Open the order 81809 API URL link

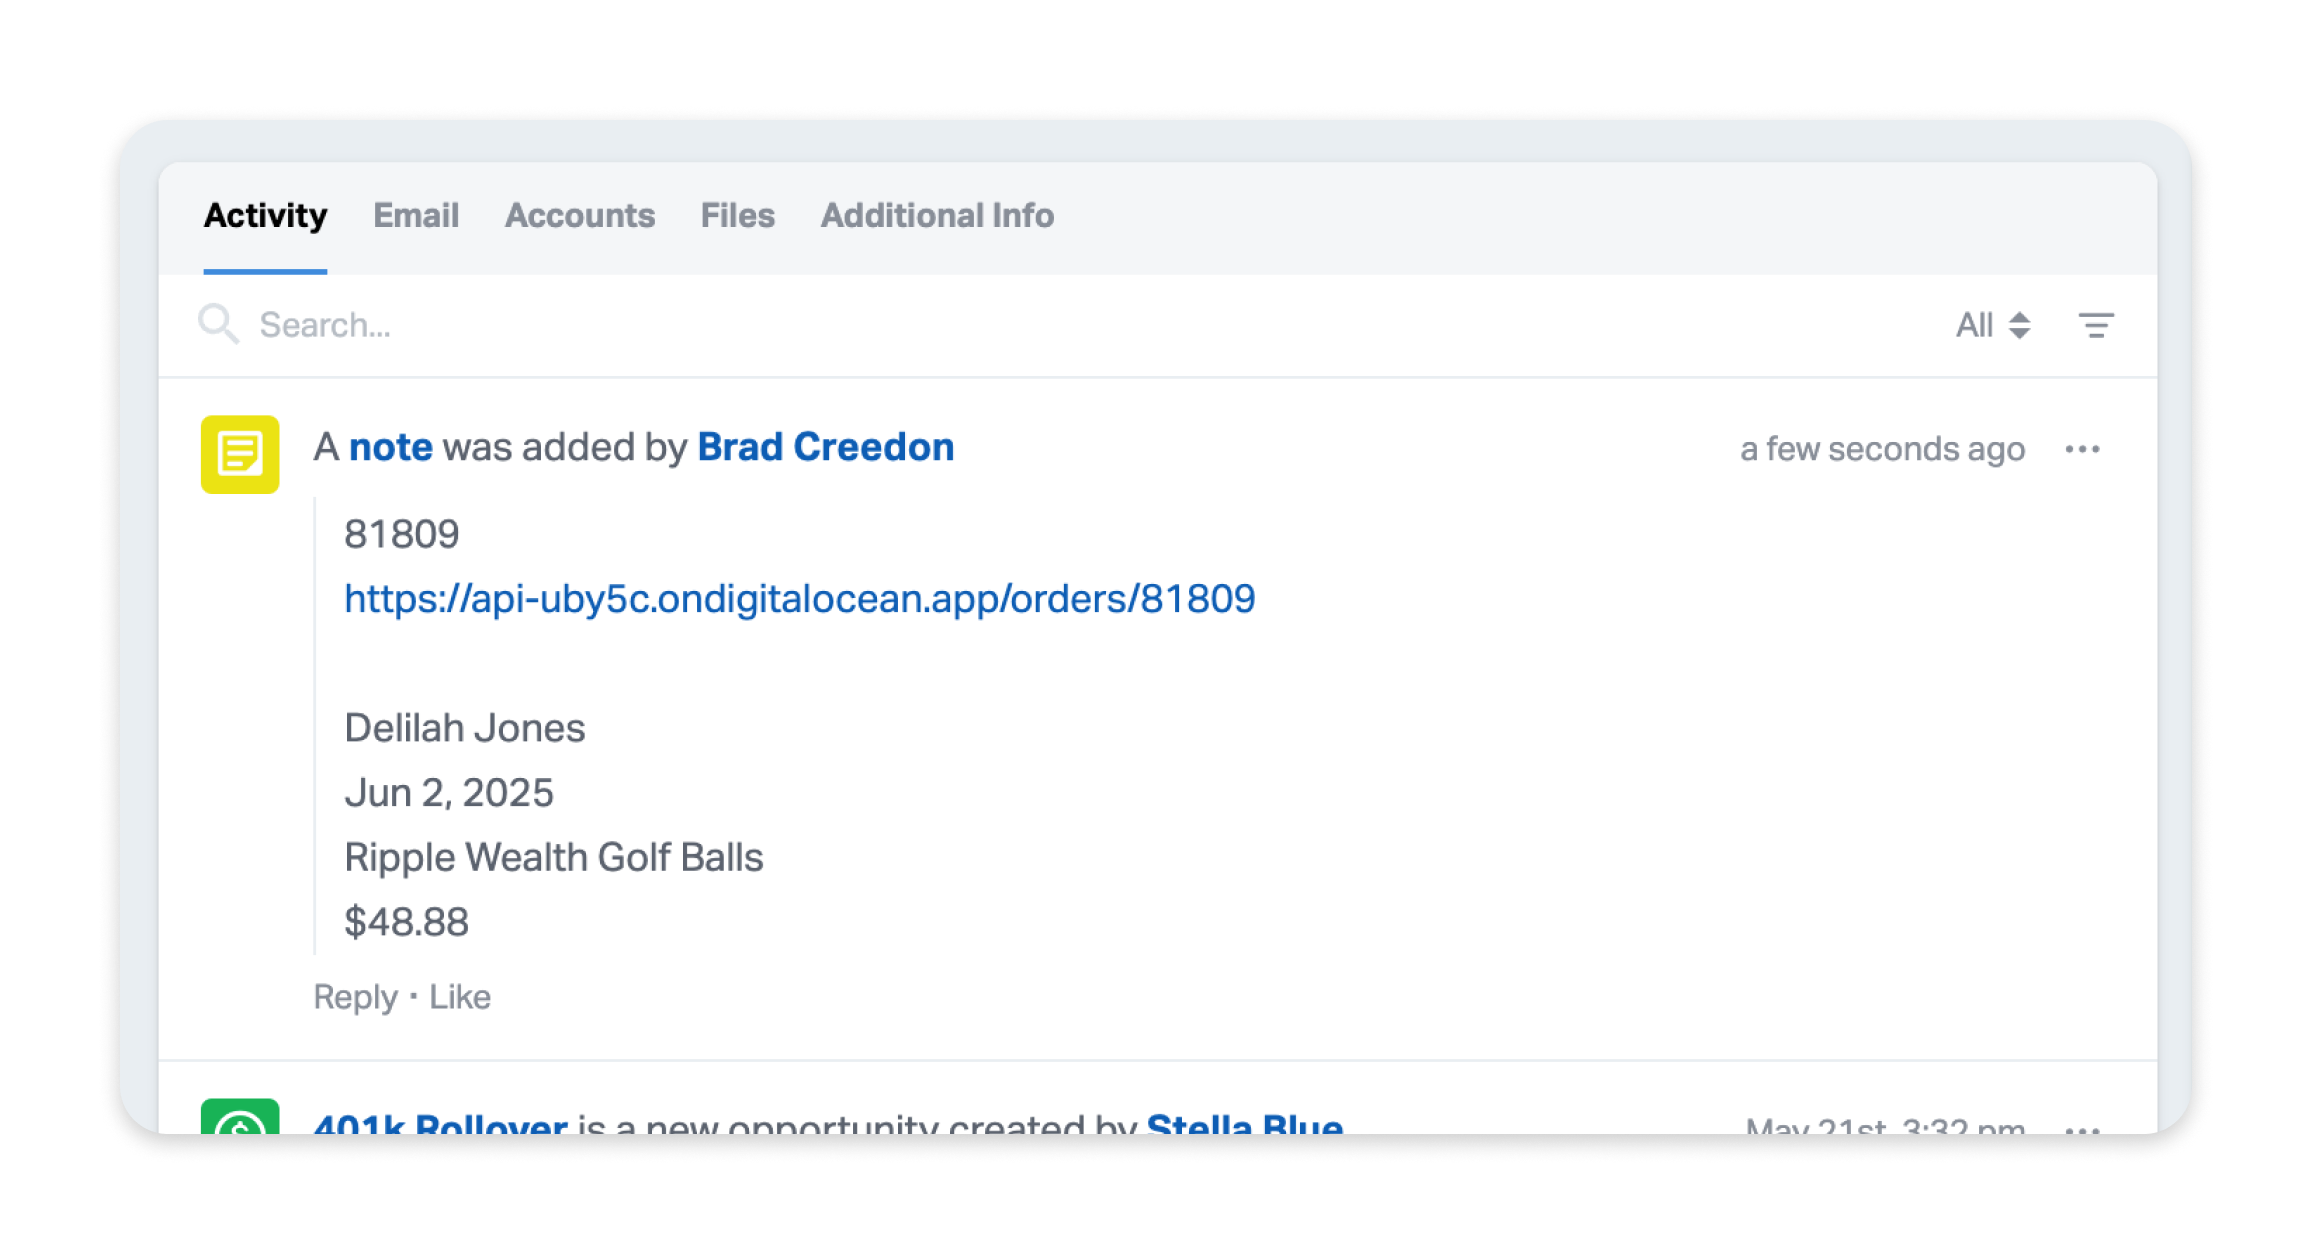[799, 599]
